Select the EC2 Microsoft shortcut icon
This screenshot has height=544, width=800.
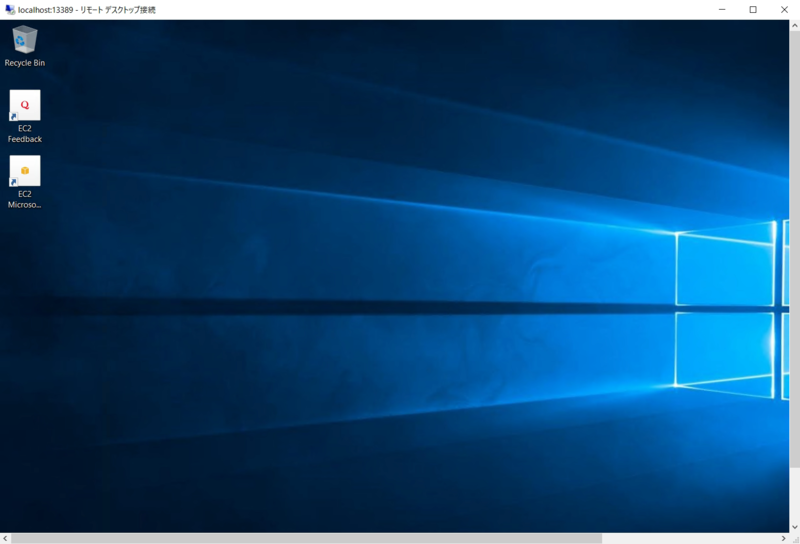[24, 171]
